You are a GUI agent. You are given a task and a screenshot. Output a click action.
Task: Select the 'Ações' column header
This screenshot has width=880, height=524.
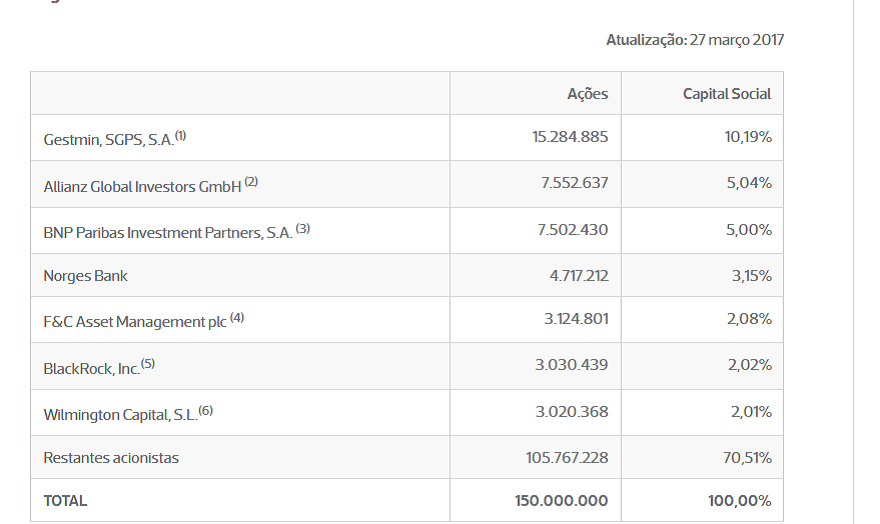click(x=588, y=94)
